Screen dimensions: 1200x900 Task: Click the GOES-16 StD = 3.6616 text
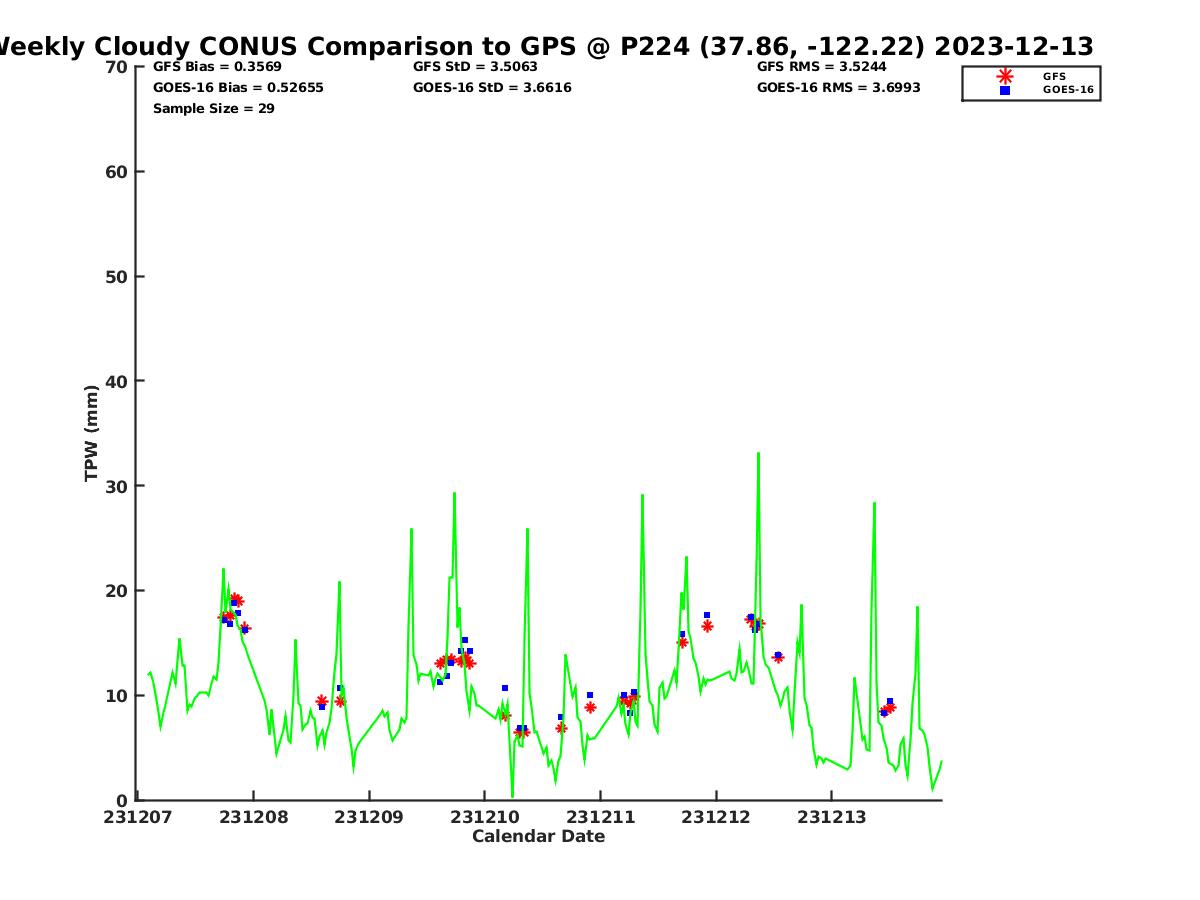[x=492, y=88]
